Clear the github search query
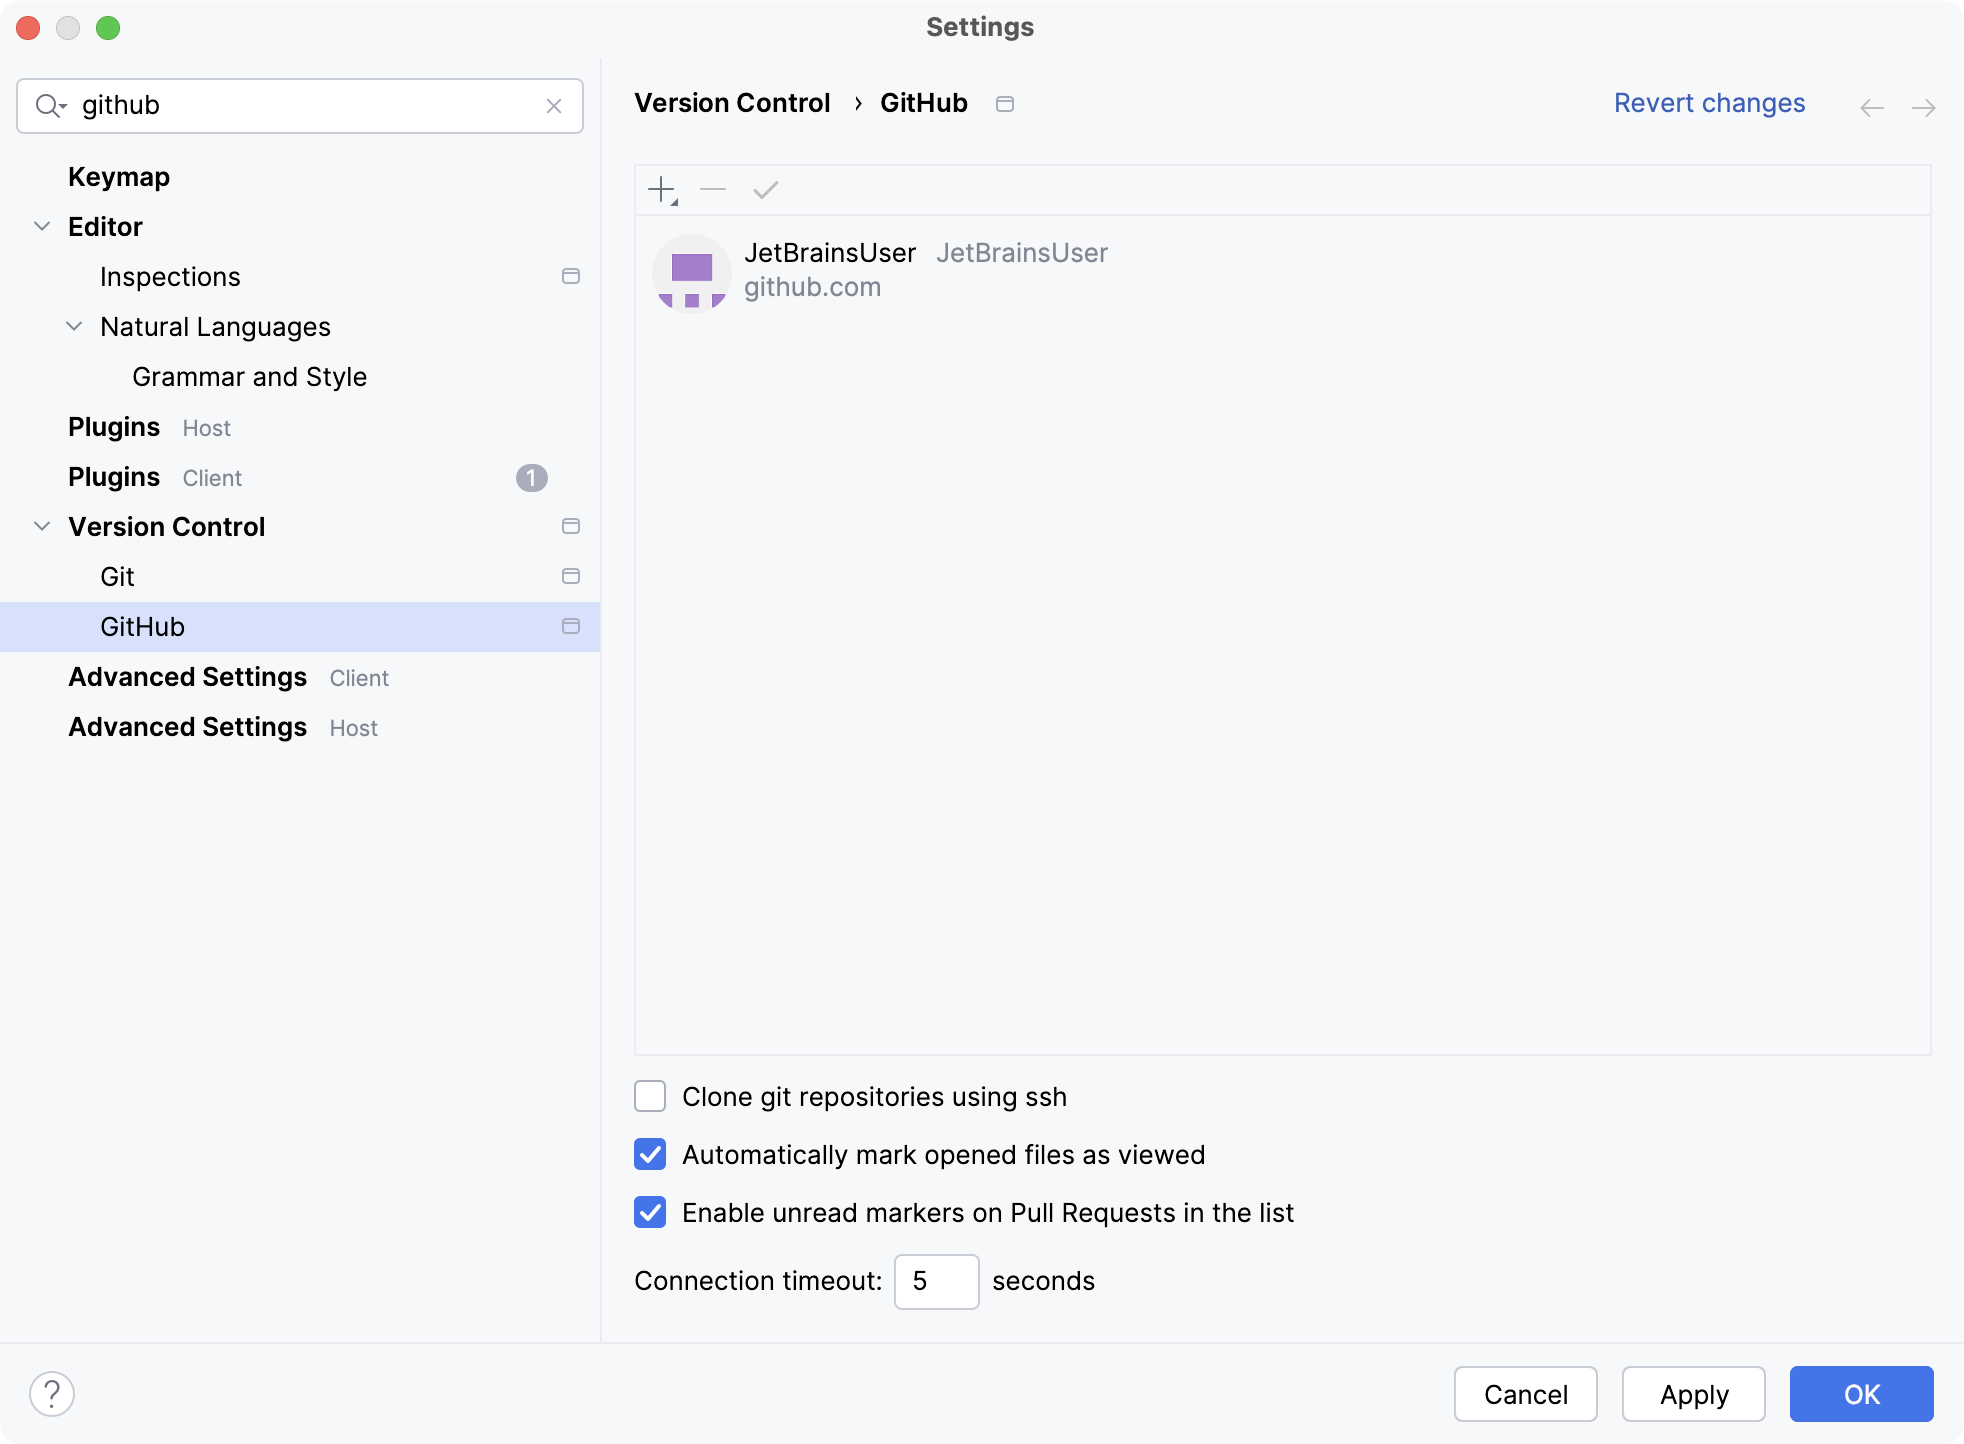The width and height of the screenshot is (1964, 1444). tap(554, 105)
